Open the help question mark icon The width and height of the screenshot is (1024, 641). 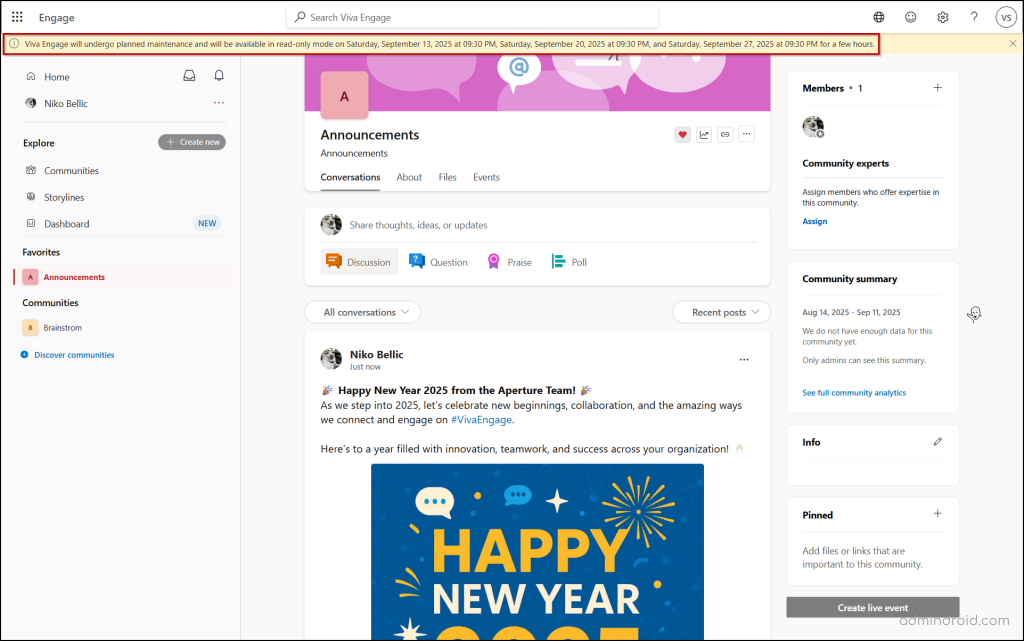[974, 17]
